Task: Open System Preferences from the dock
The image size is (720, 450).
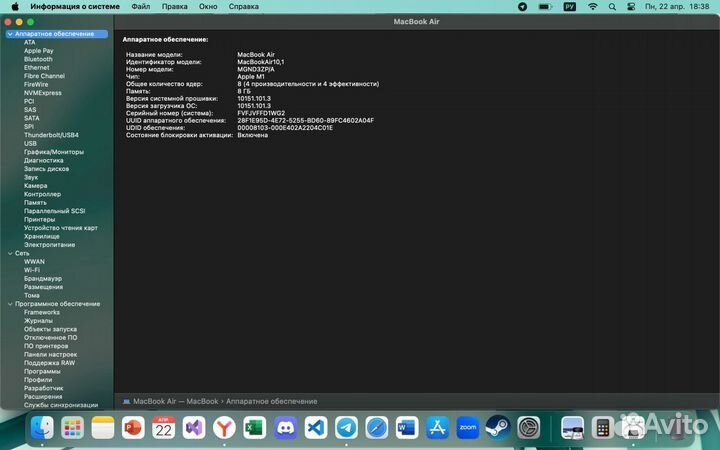Action: coord(529,428)
